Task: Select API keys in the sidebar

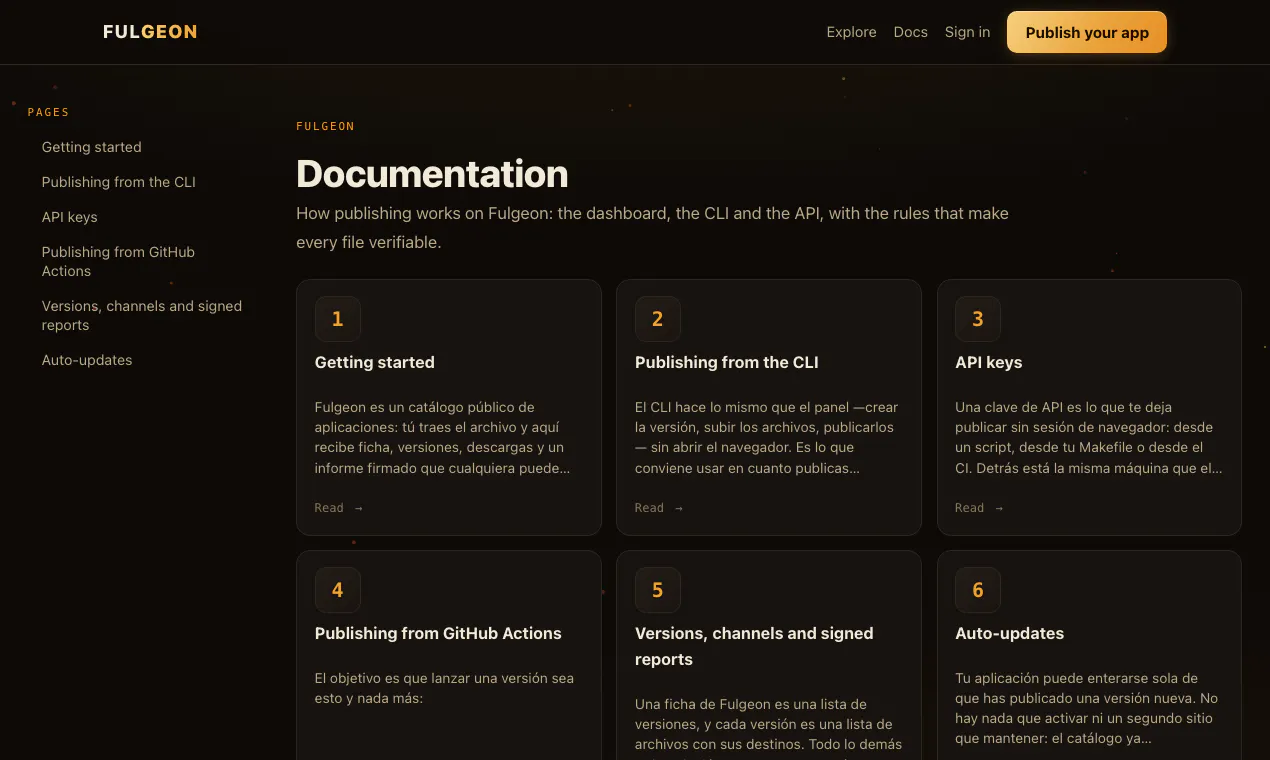Action: point(69,217)
